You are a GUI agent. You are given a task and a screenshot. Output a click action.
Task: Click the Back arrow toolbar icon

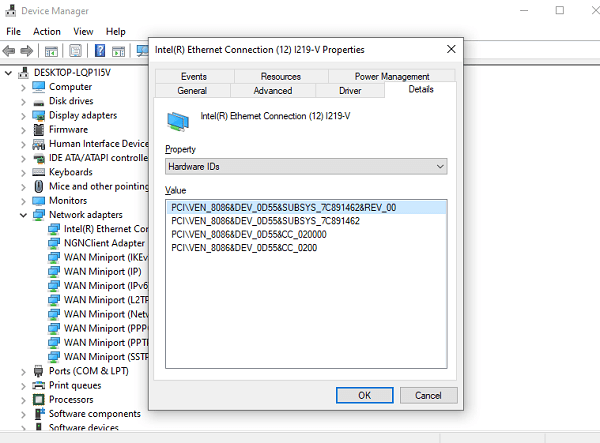[x=9, y=50]
